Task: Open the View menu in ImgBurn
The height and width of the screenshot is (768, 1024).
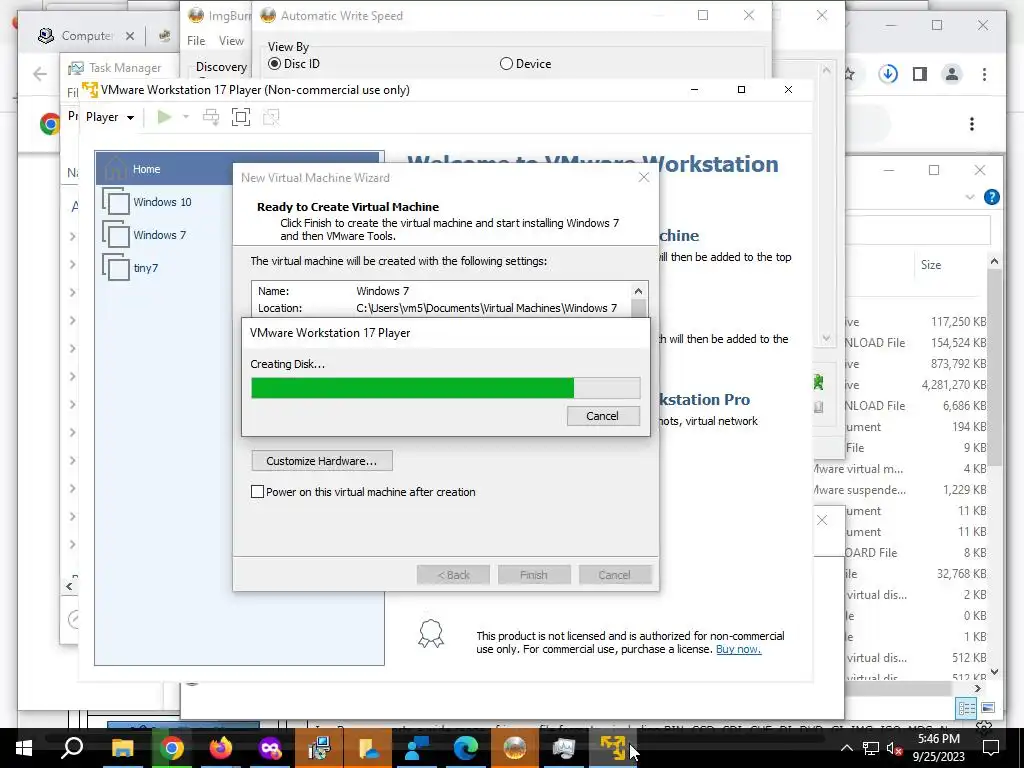Action: [x=231, y=40]
